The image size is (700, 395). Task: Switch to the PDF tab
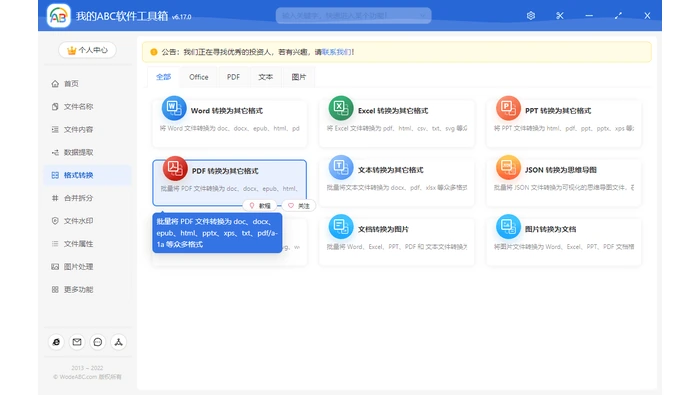(233, 77)
